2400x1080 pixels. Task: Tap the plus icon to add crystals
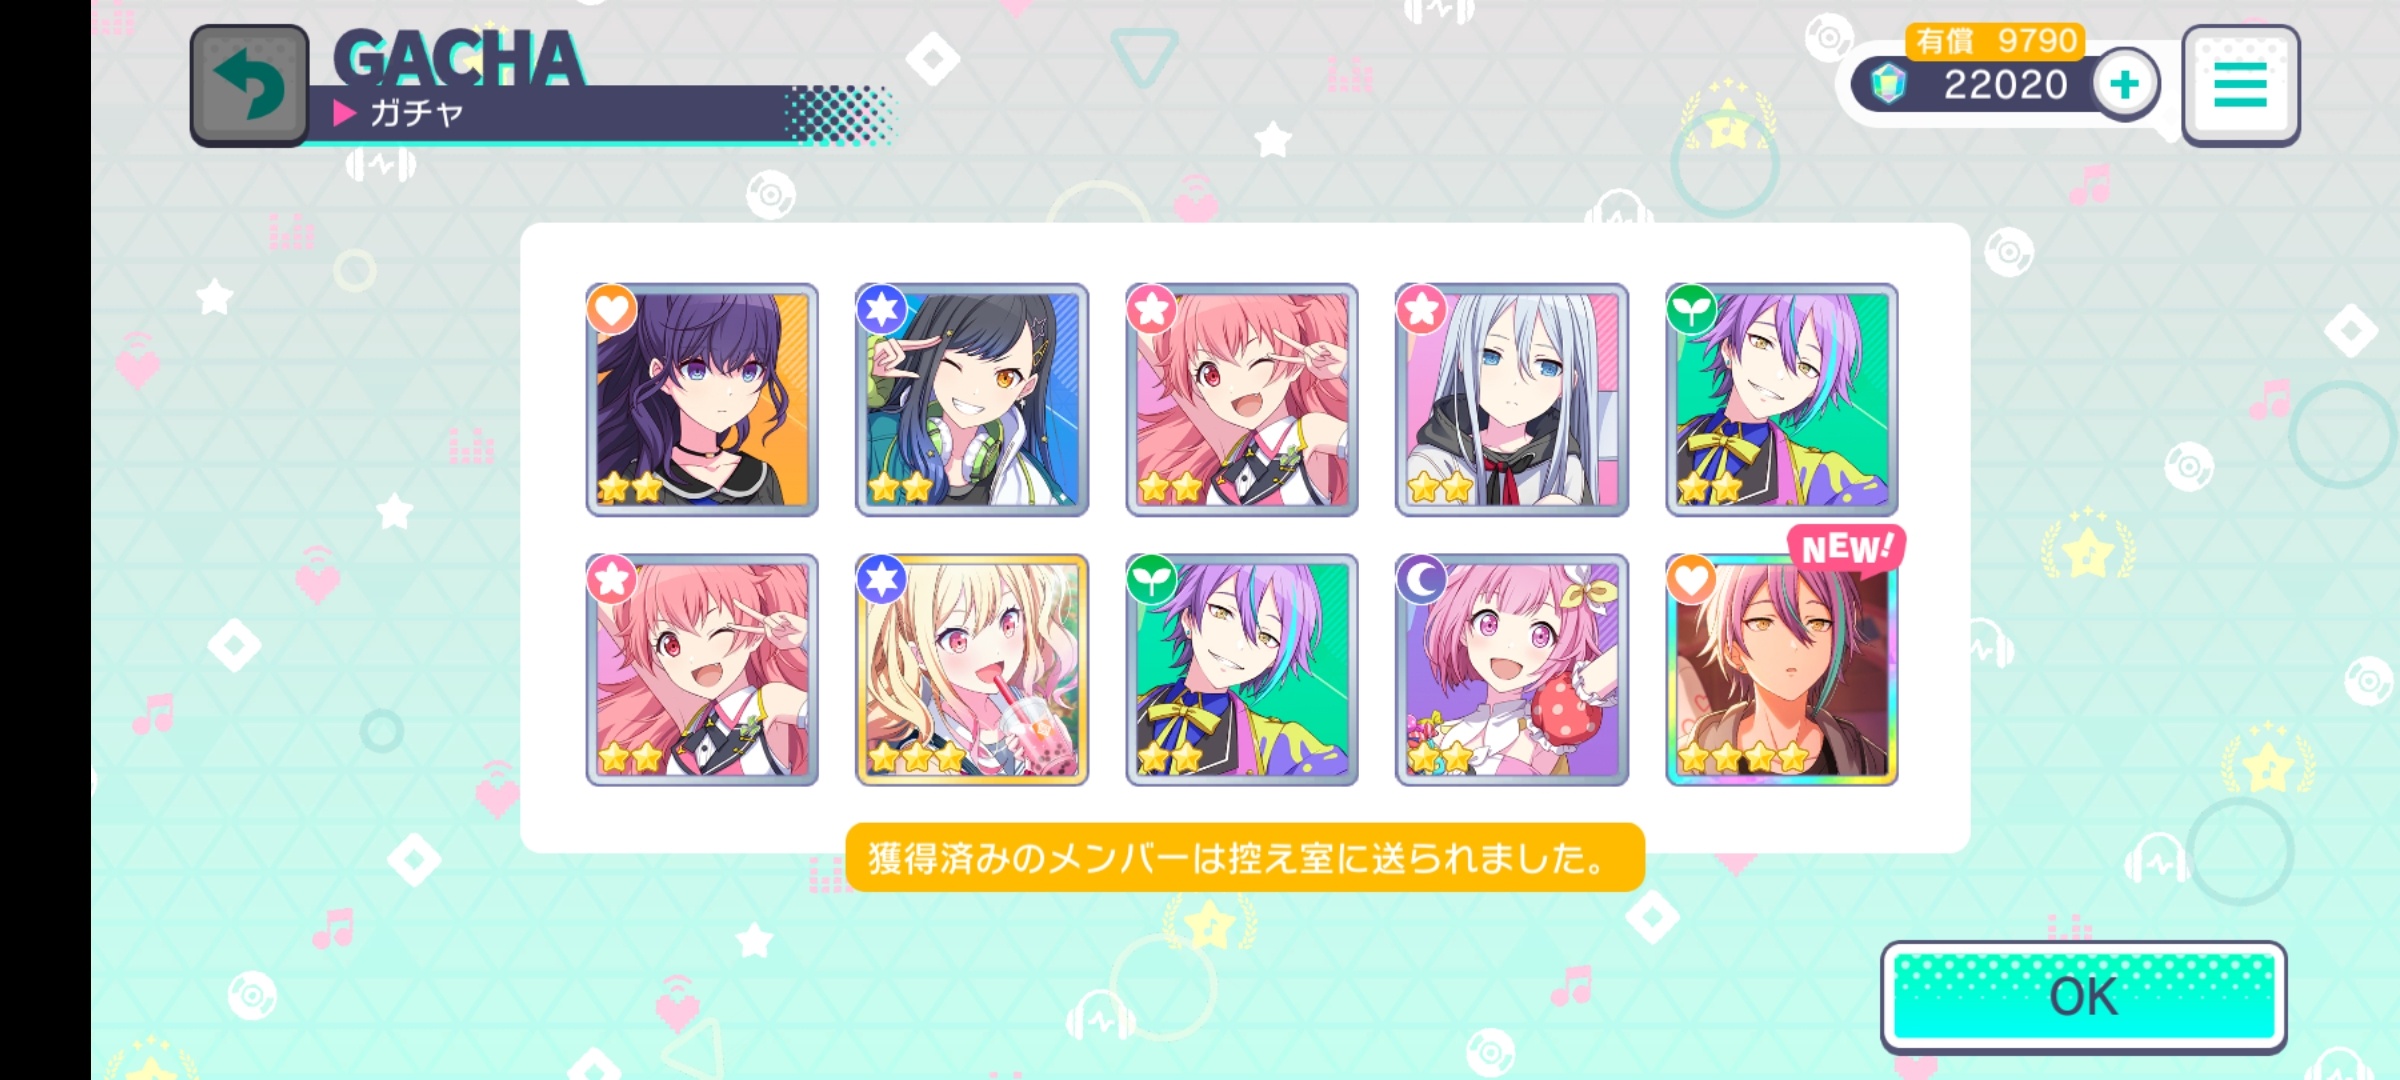coord(2125,84)
